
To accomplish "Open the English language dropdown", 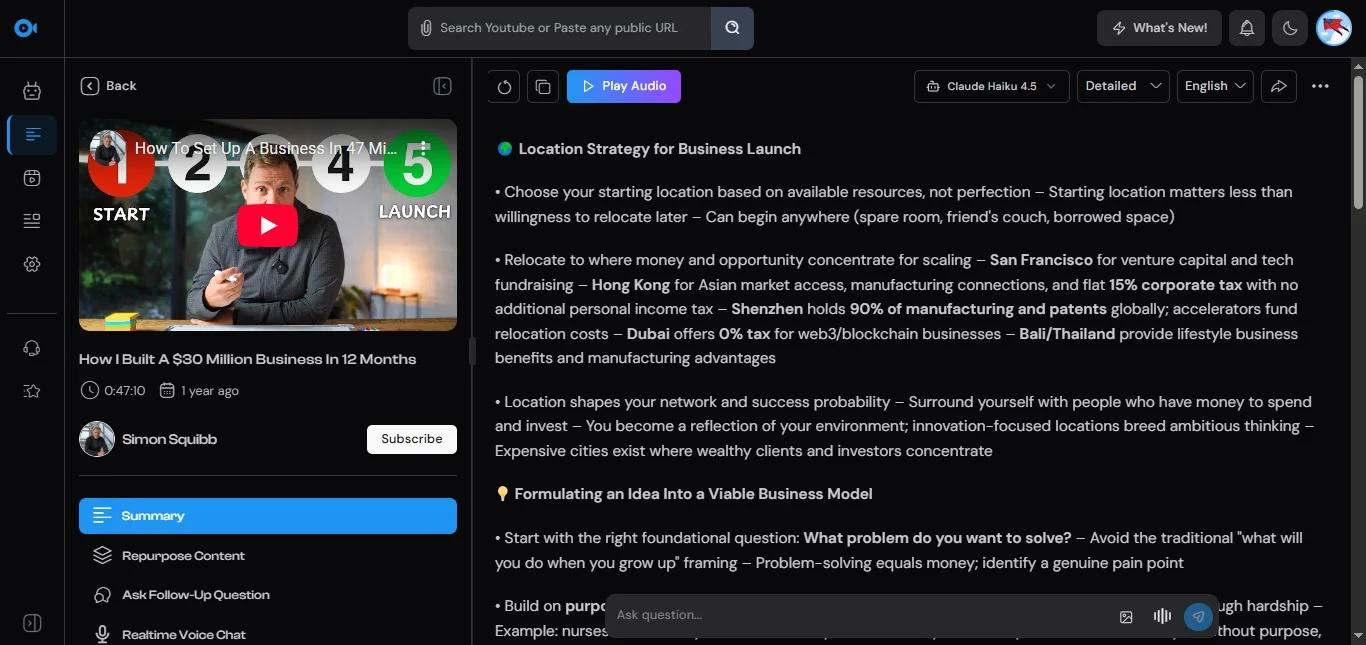I will click(x=1215, y=86).
